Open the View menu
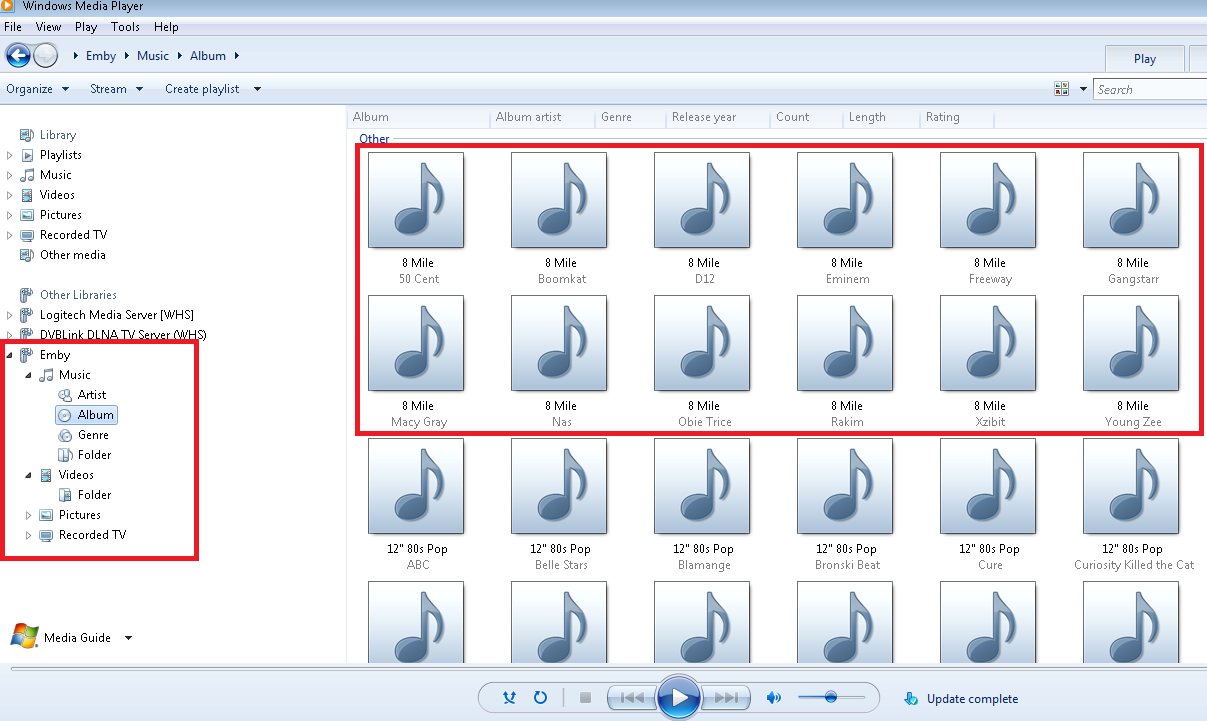The image size is (1207, 721). point(48,27)
